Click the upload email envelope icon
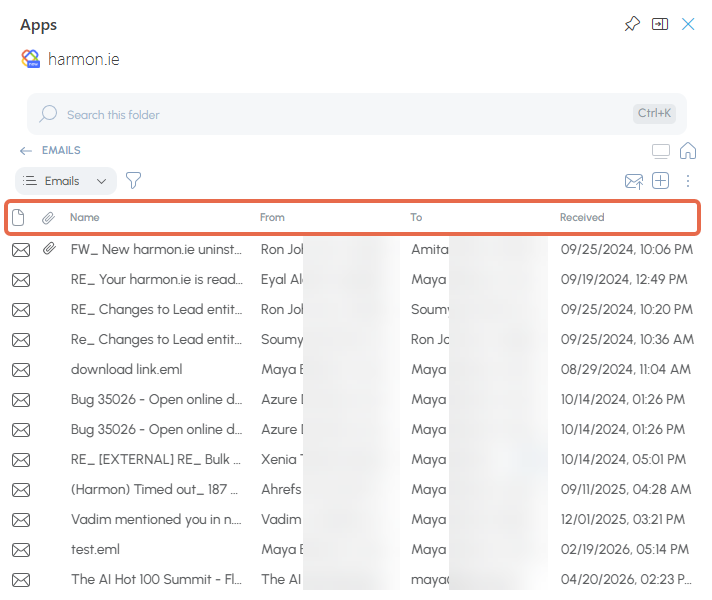712x600 pixels. coord(634,181)
